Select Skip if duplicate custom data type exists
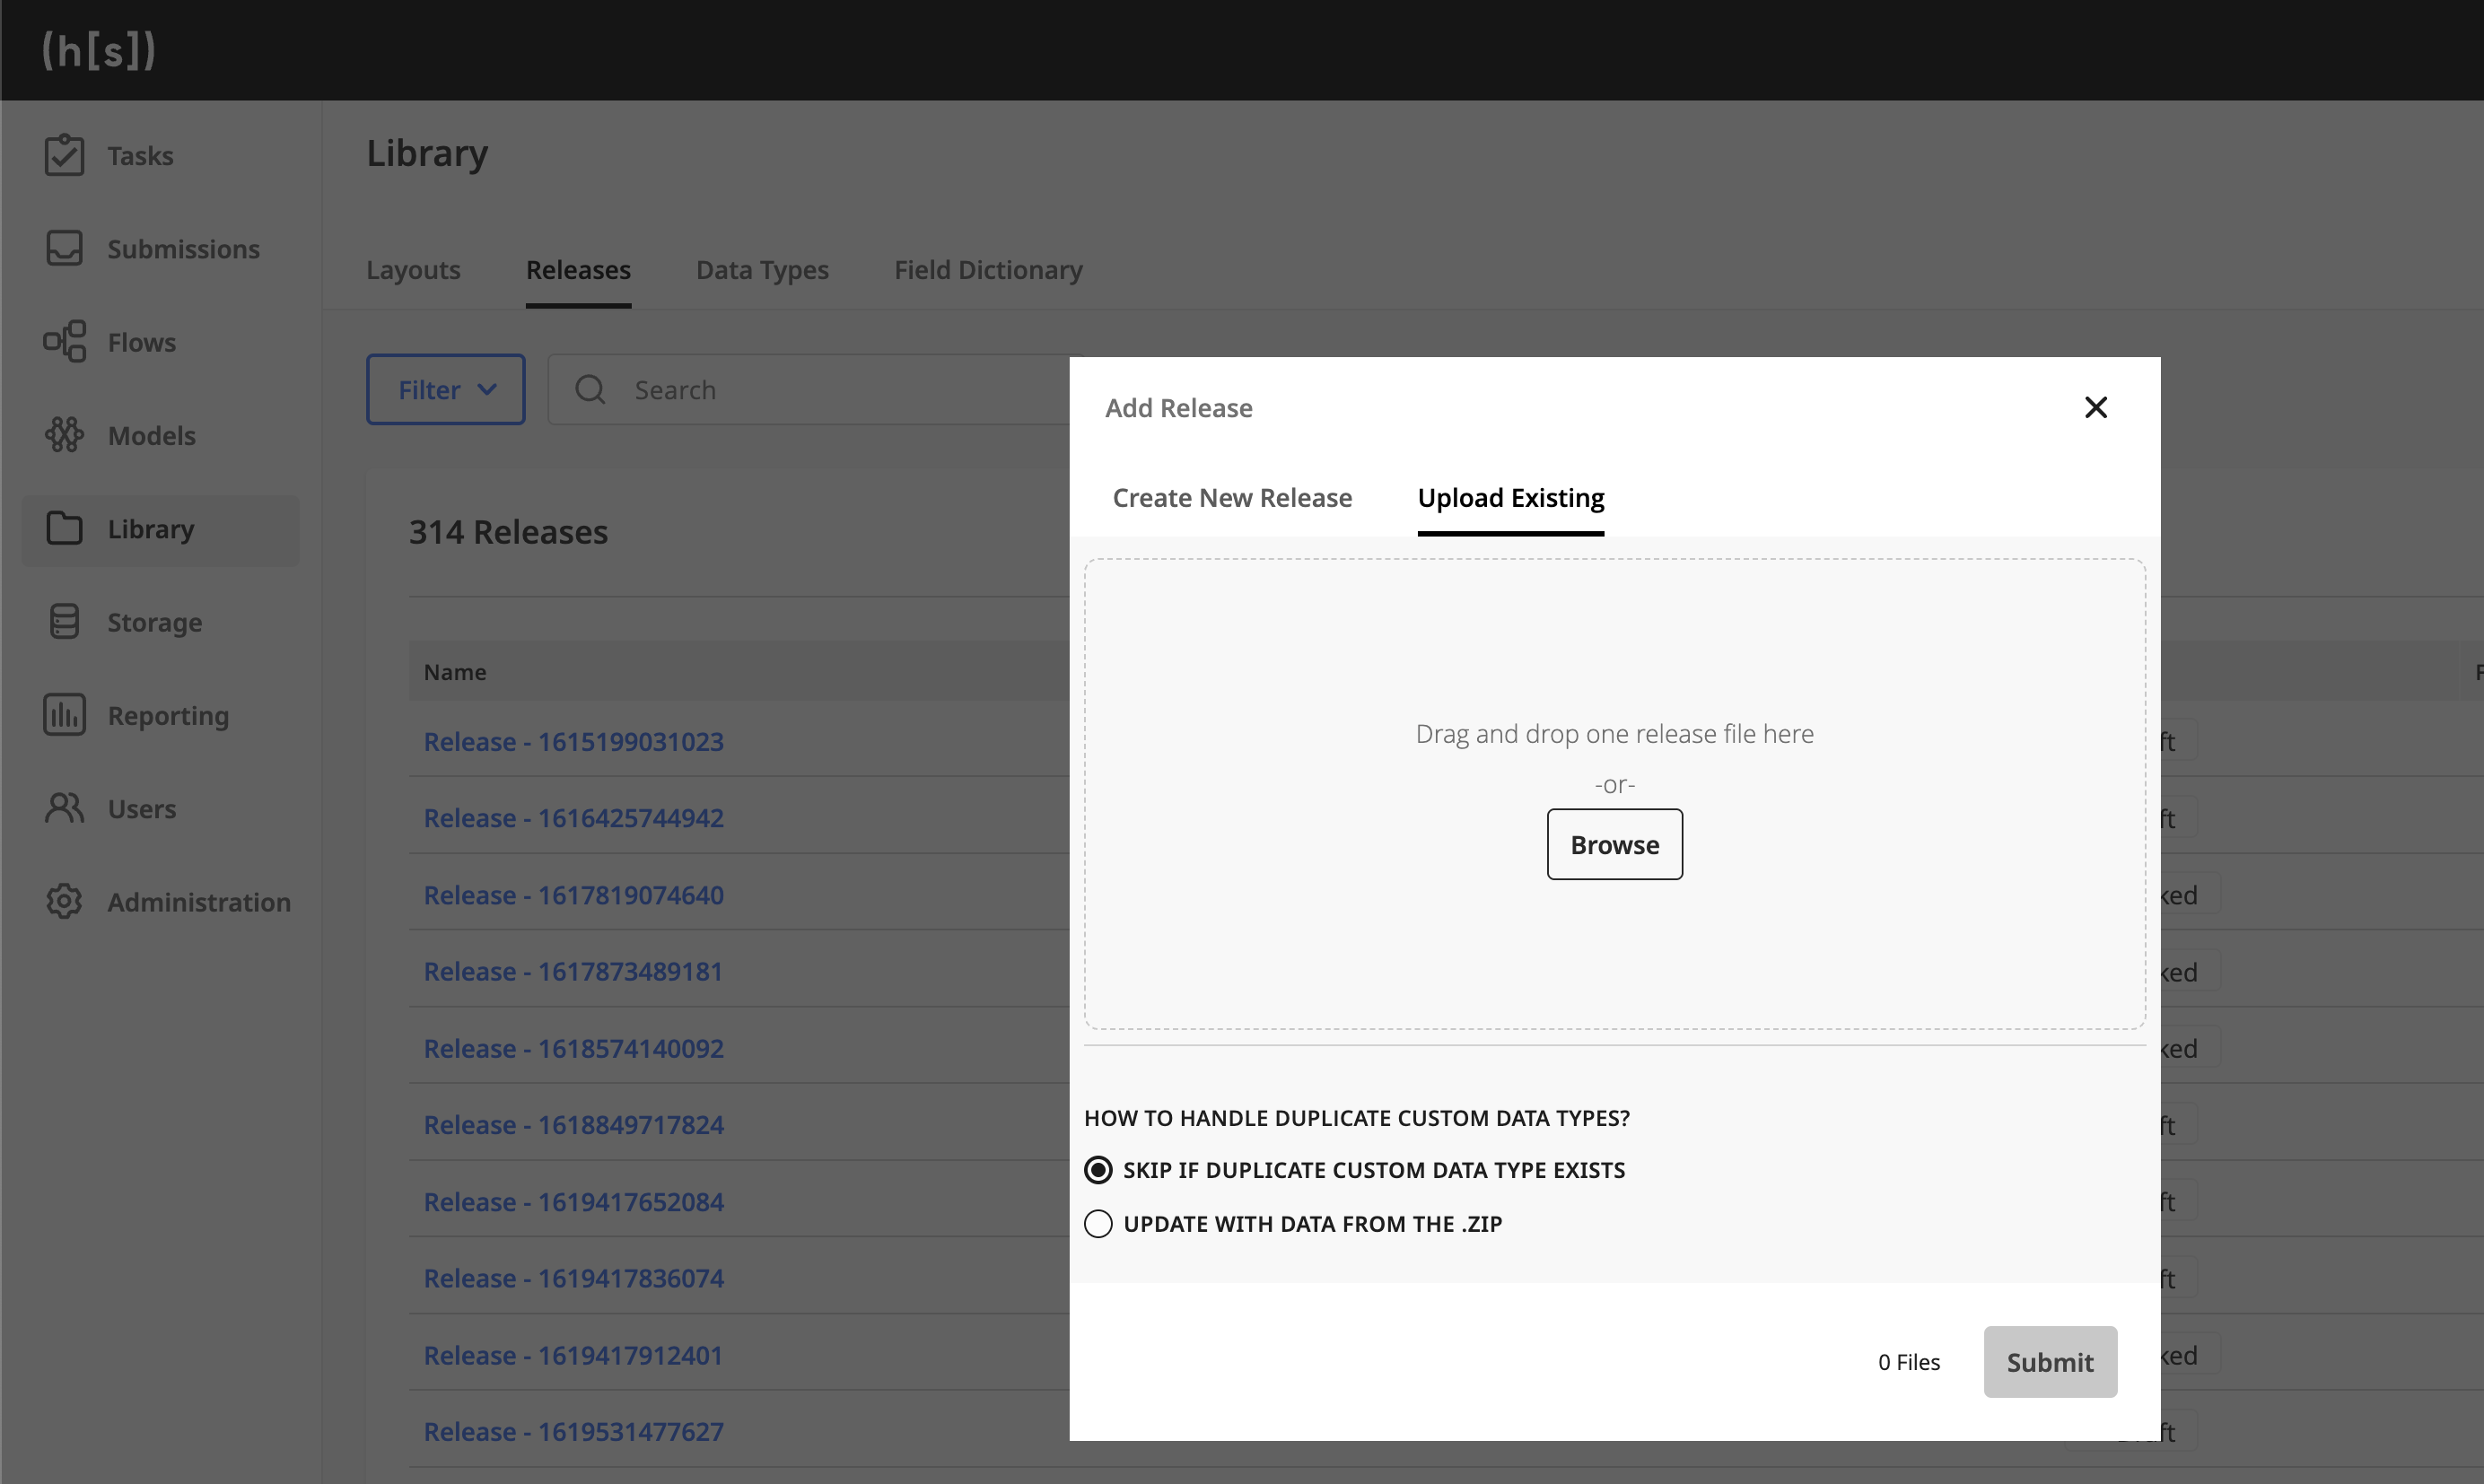The width and height of the screenshot is (2484, 1484). (x=1098, y=1170)
